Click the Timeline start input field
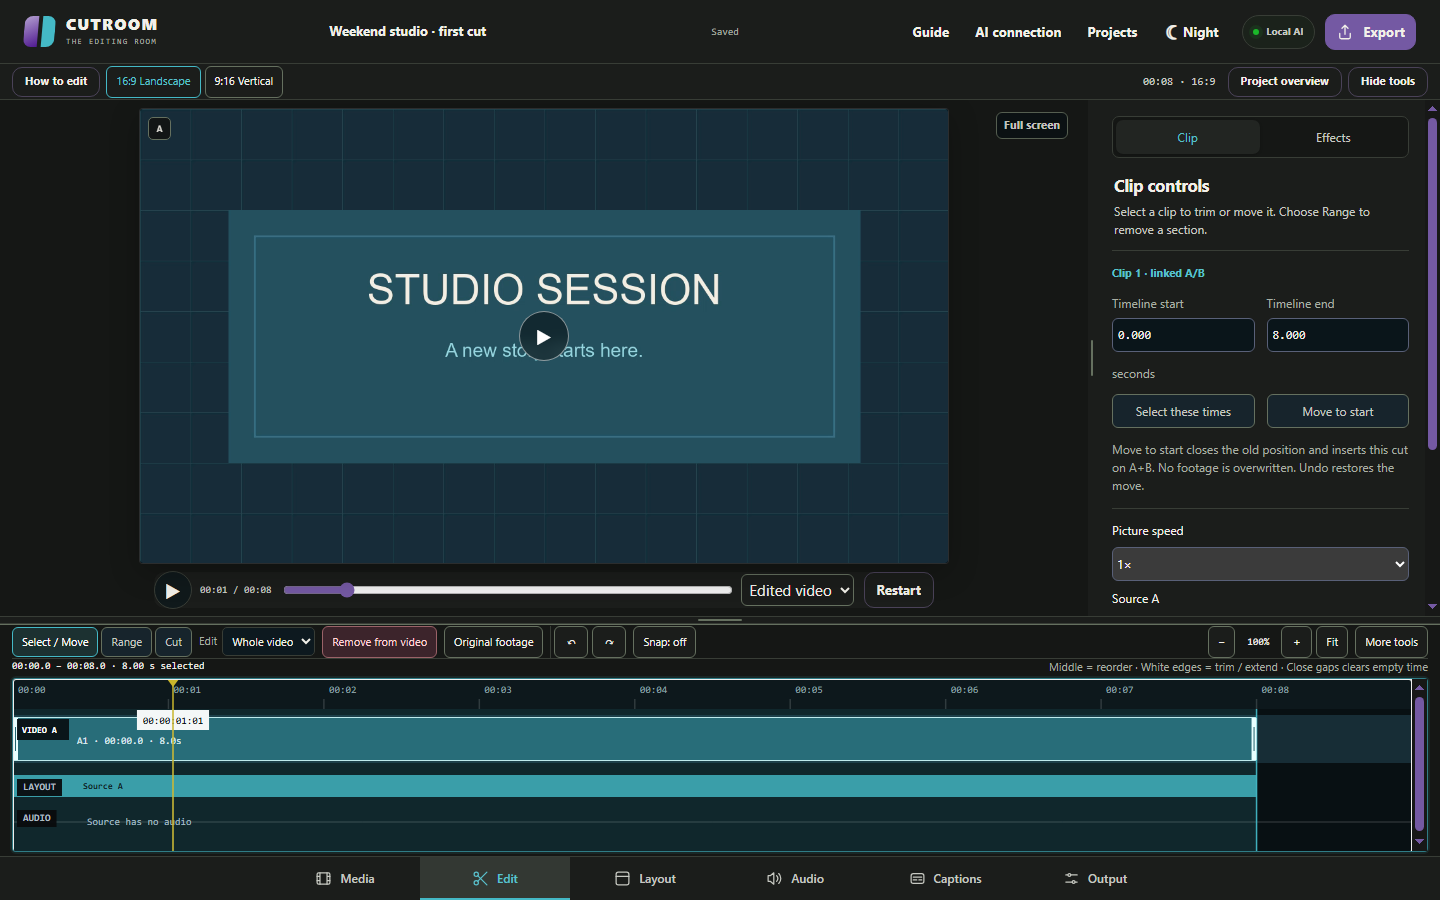This screenshot has width=1440, height=900. (x=1183, y=335)
